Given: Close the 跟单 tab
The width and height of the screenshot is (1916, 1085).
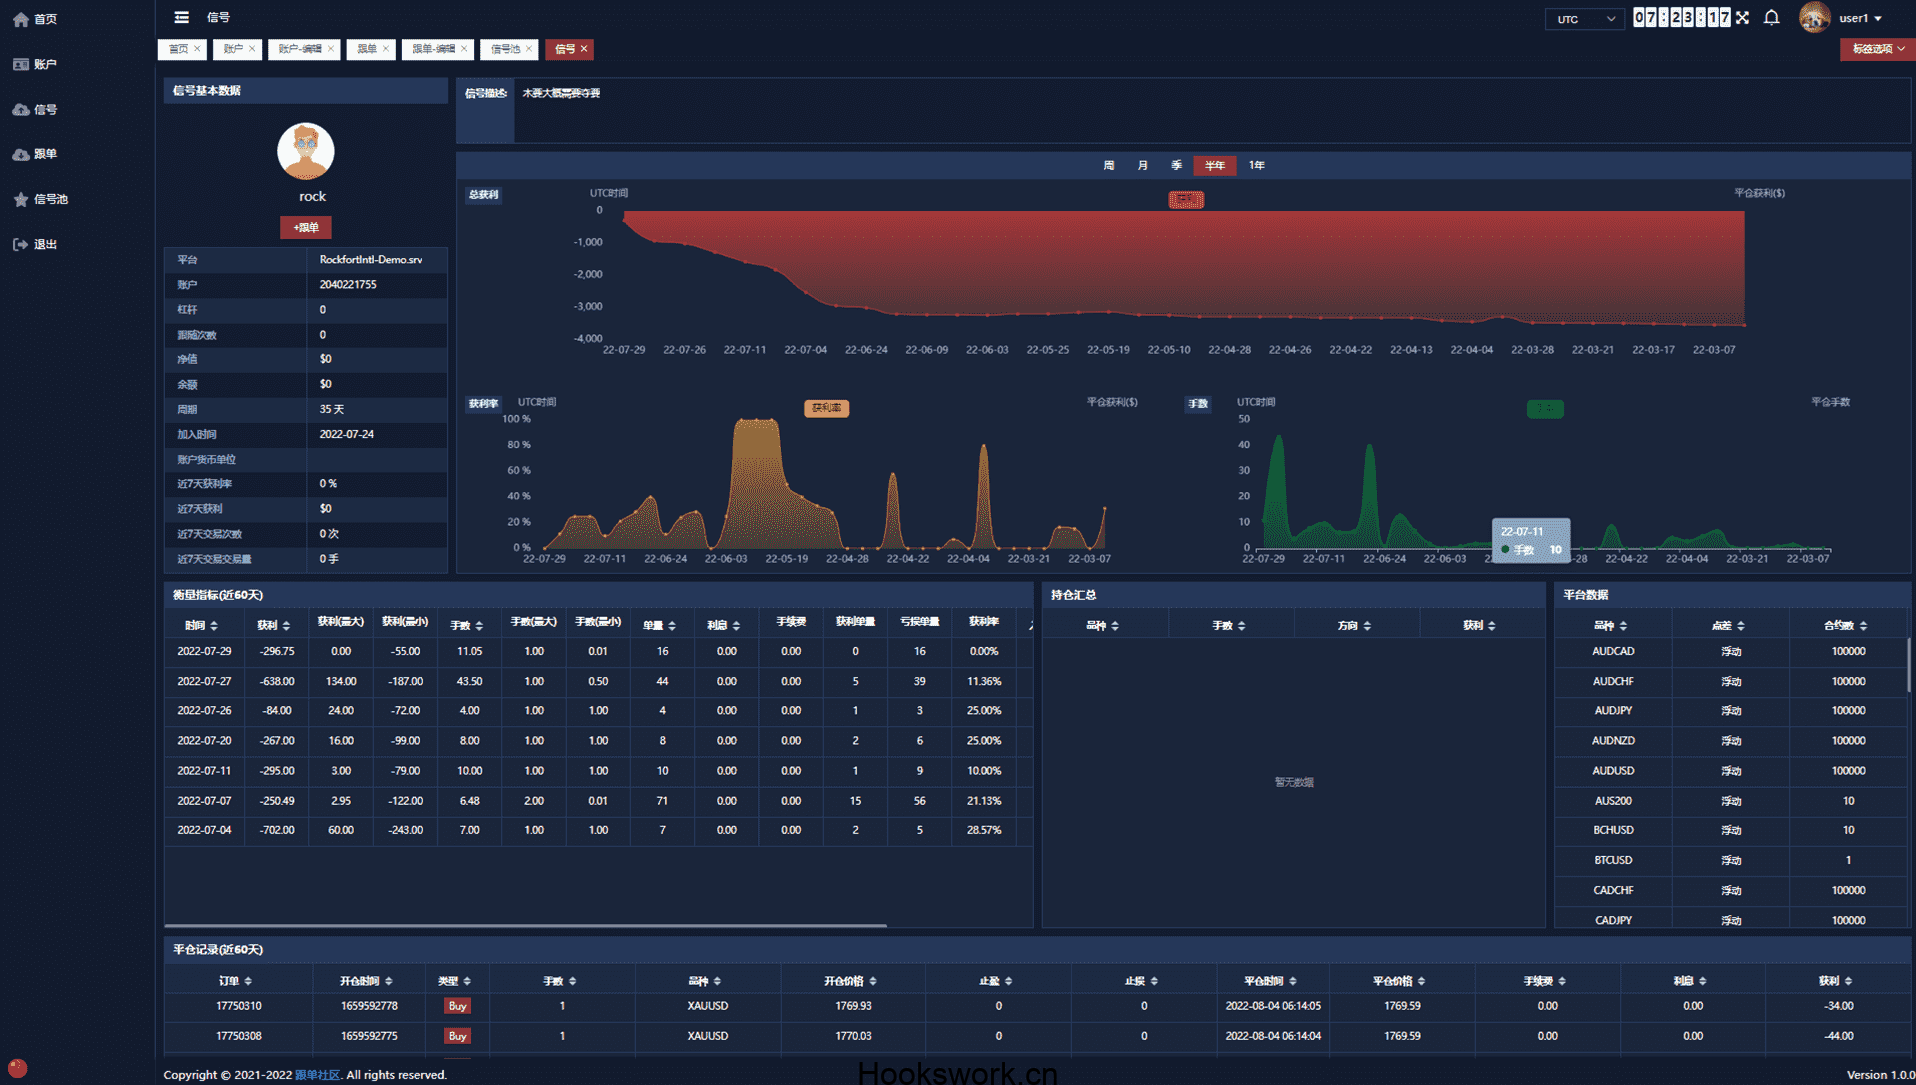Looking at the screenshot, I should click(386, 49).
